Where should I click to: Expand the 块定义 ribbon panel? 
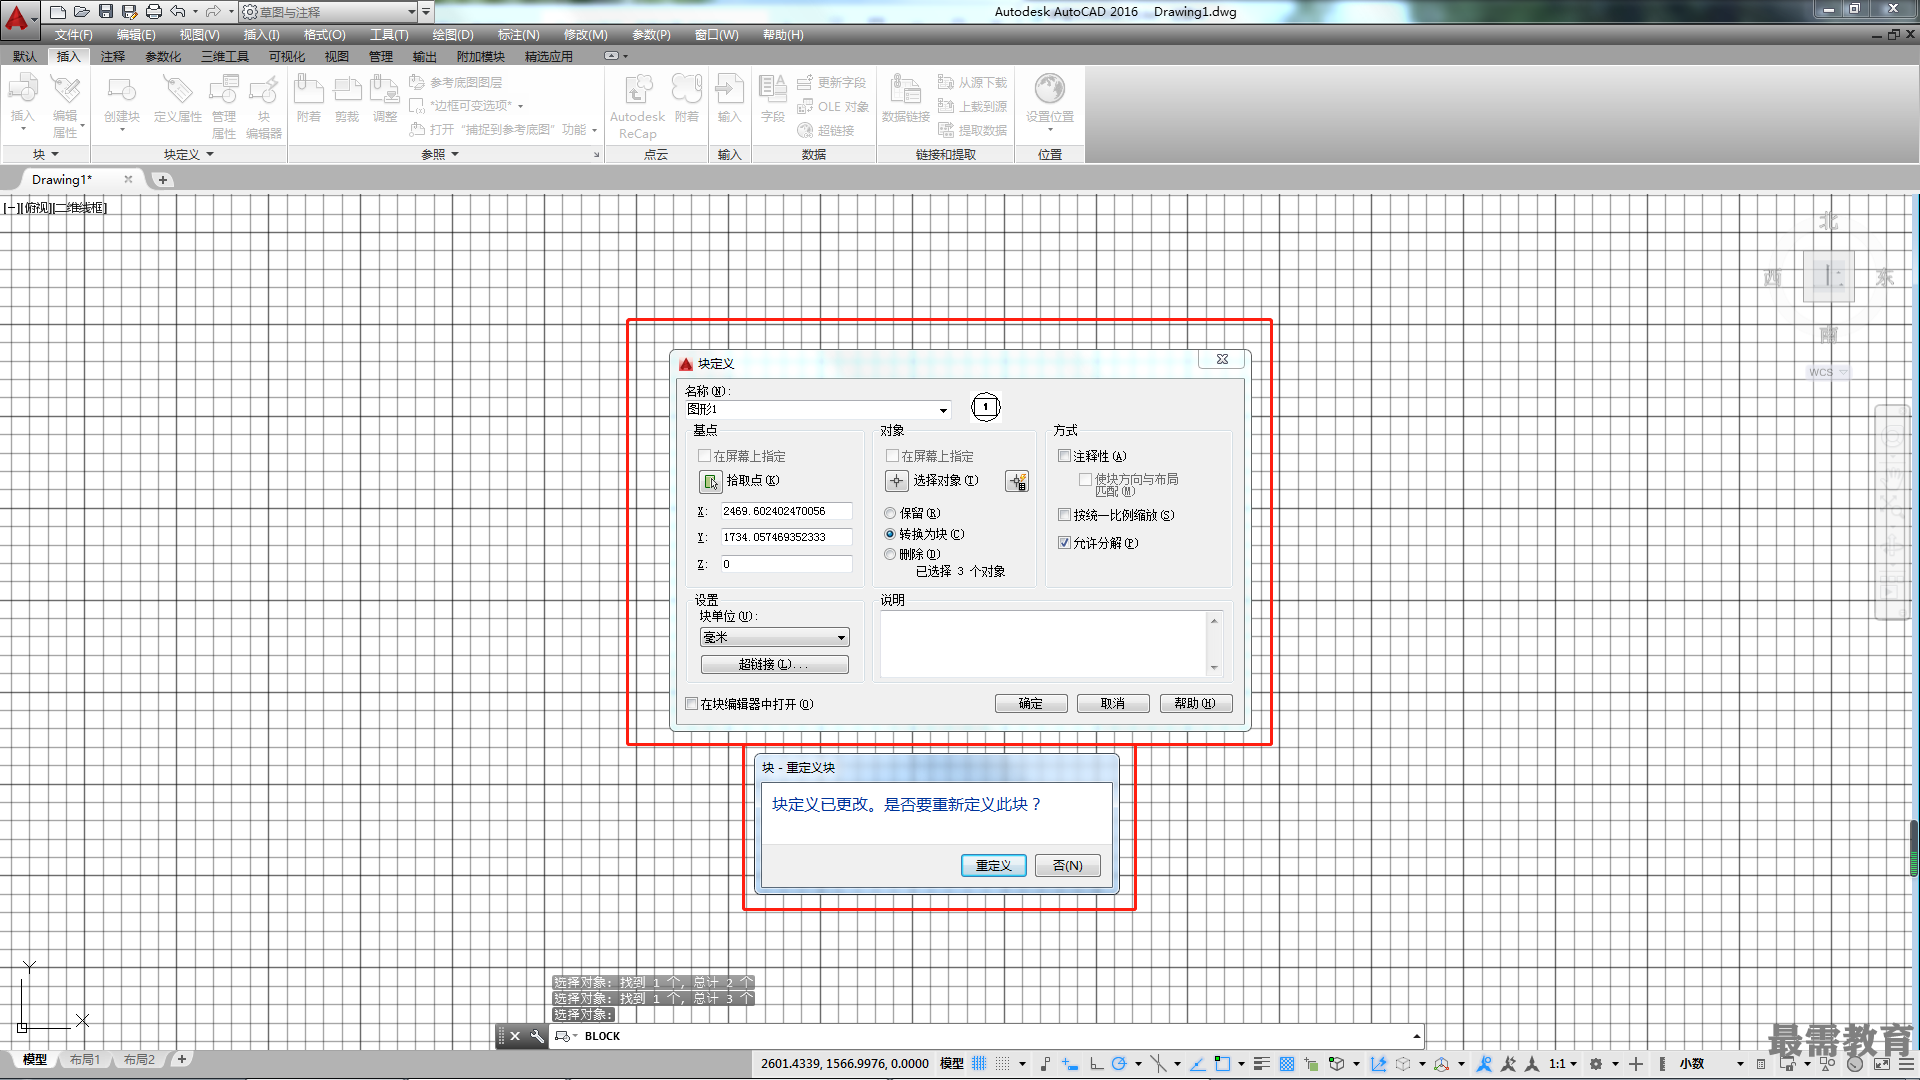point(189,154)
